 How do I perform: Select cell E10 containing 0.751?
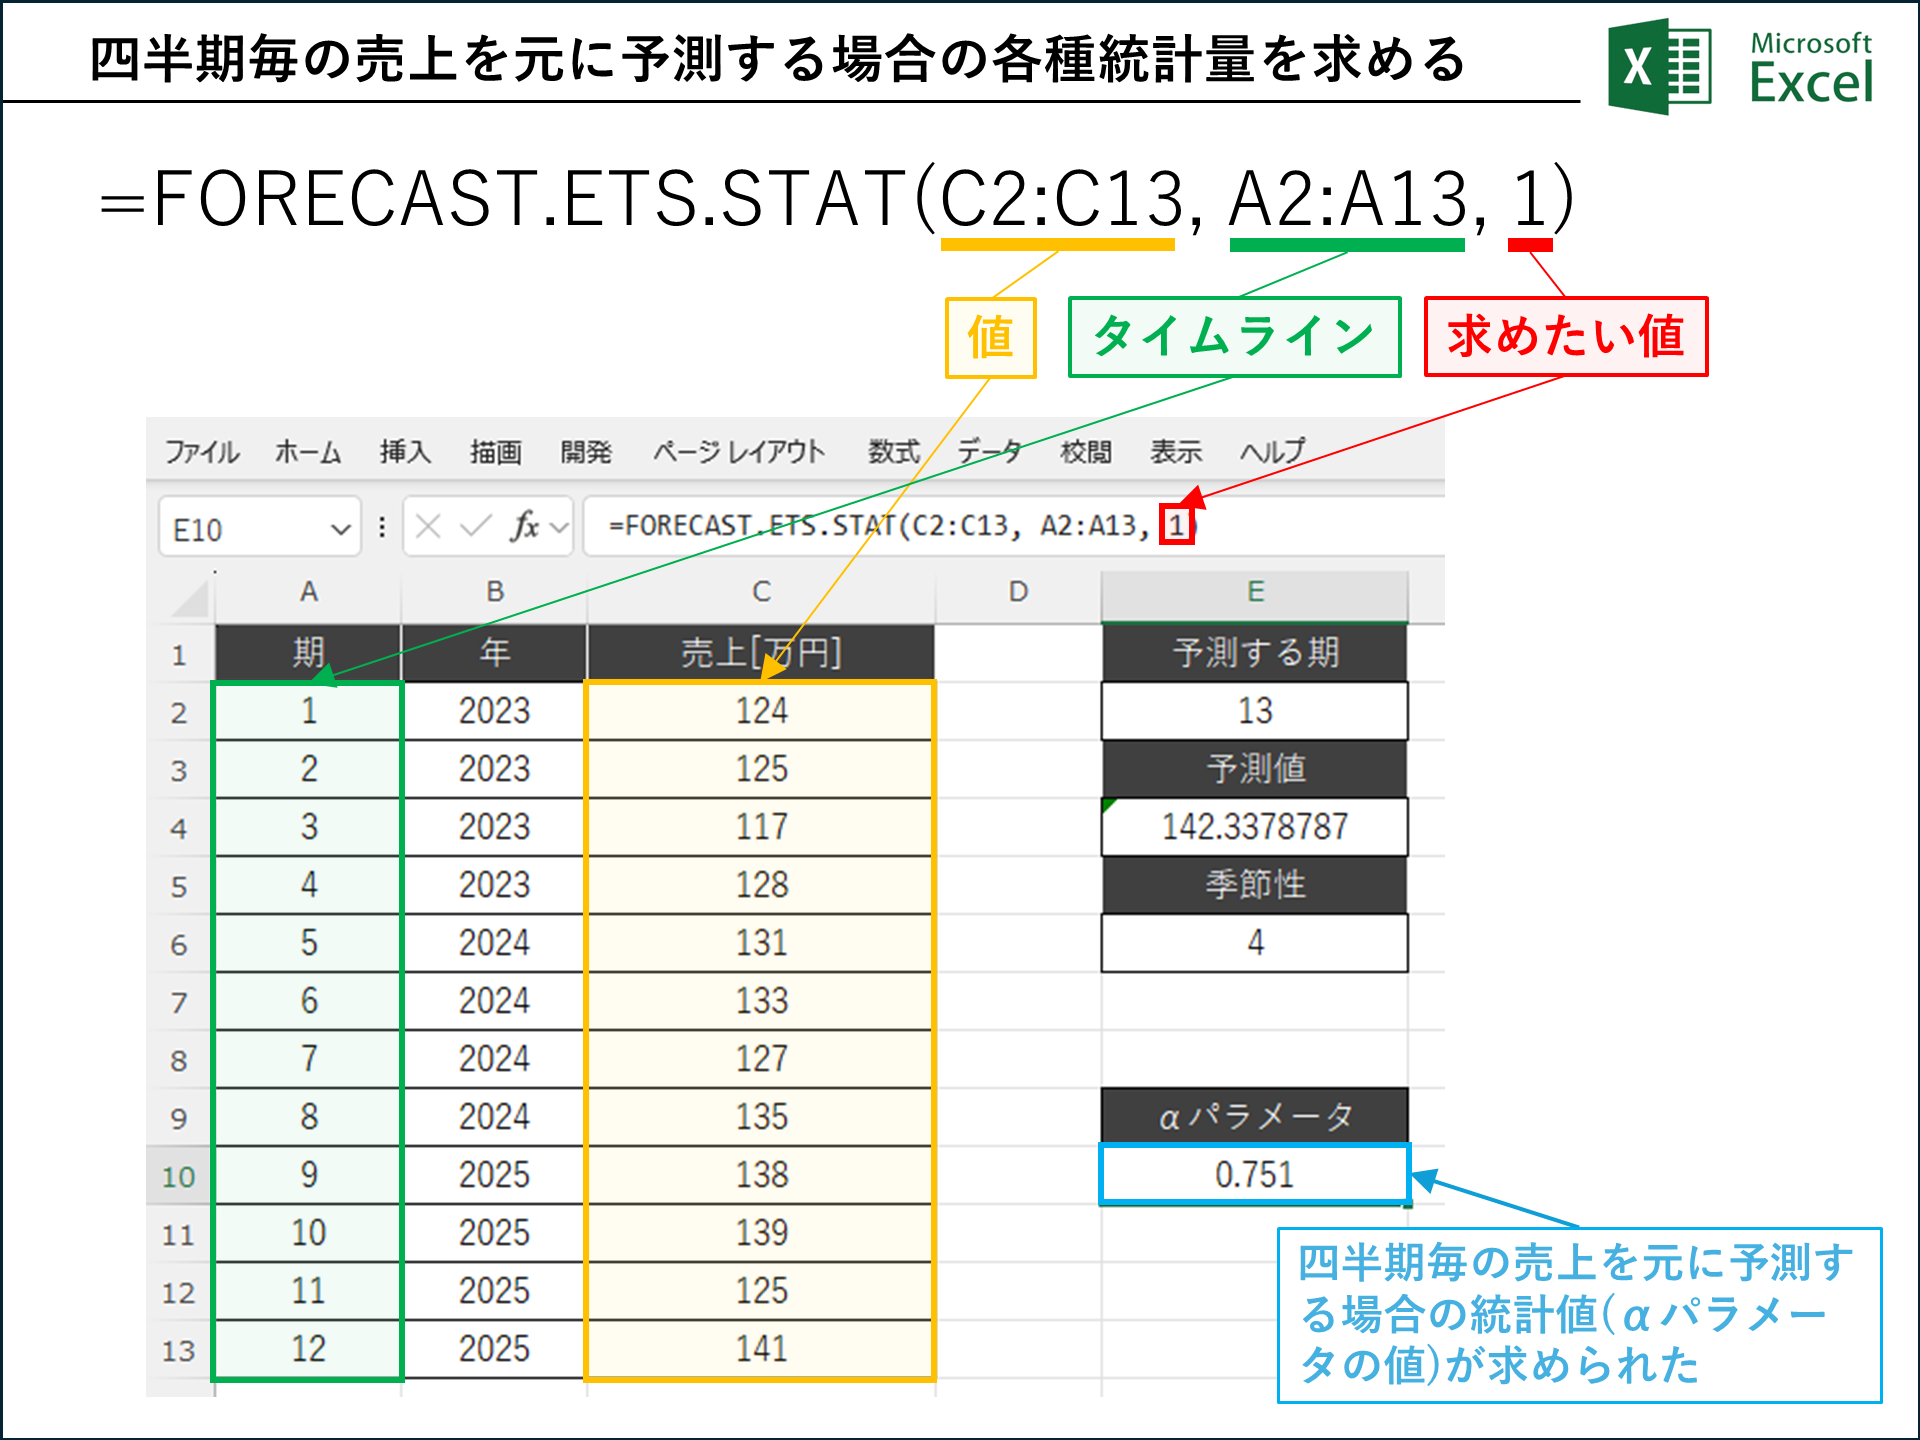pos(1253,1176)
